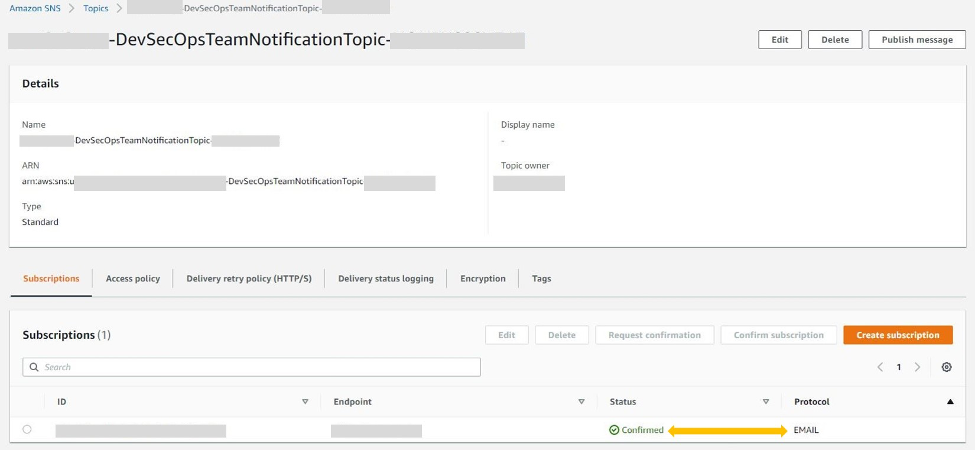Click the subscriptions Delete button
This screenshot has width=977, height=452.
pos(561,335)
